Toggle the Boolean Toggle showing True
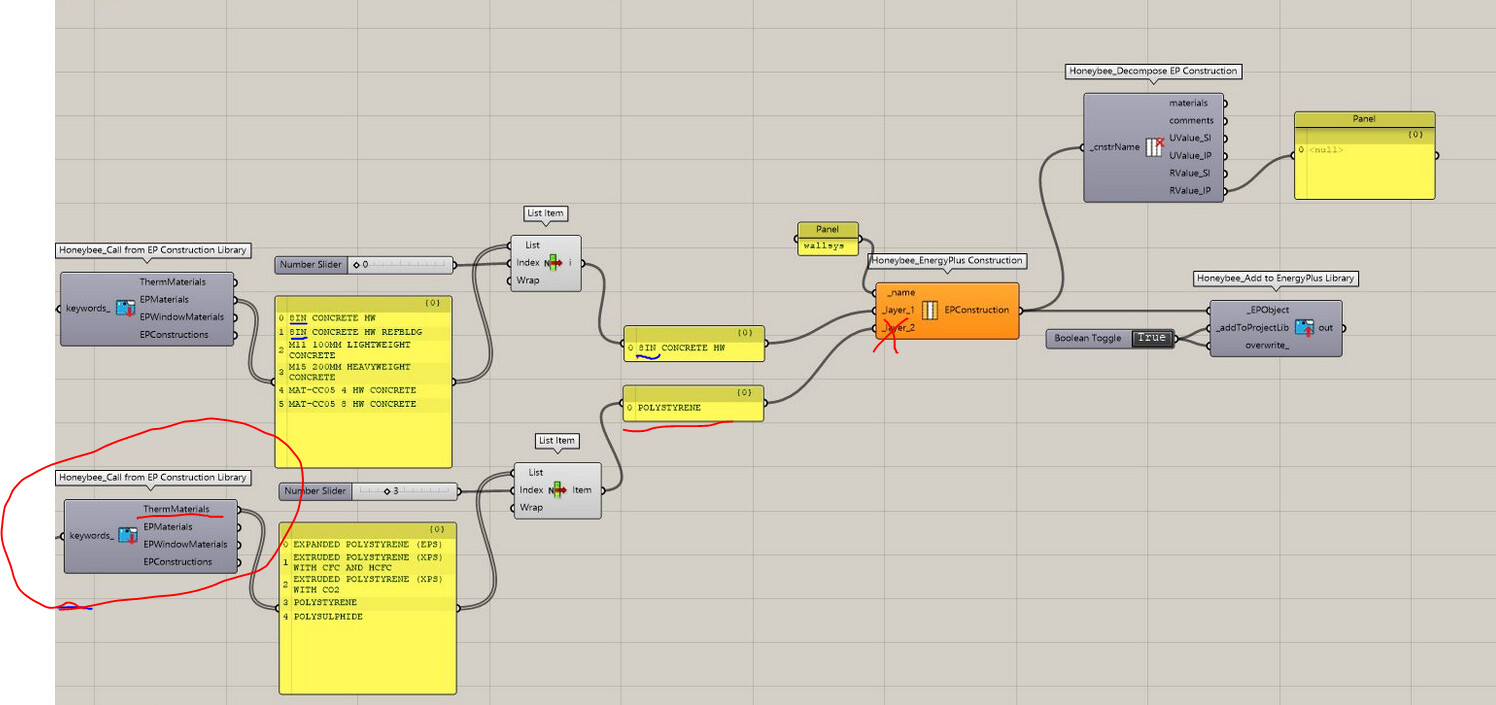Image resolution: width=1496 pixels, height=705 pixels. (1152, 338)
